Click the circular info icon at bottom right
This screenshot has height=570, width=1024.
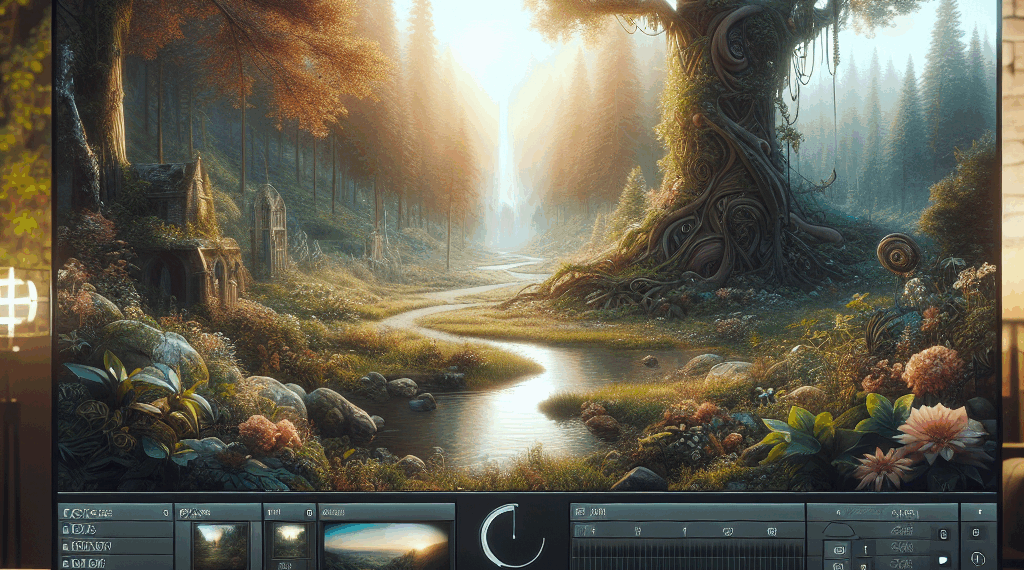coord(977,558)
